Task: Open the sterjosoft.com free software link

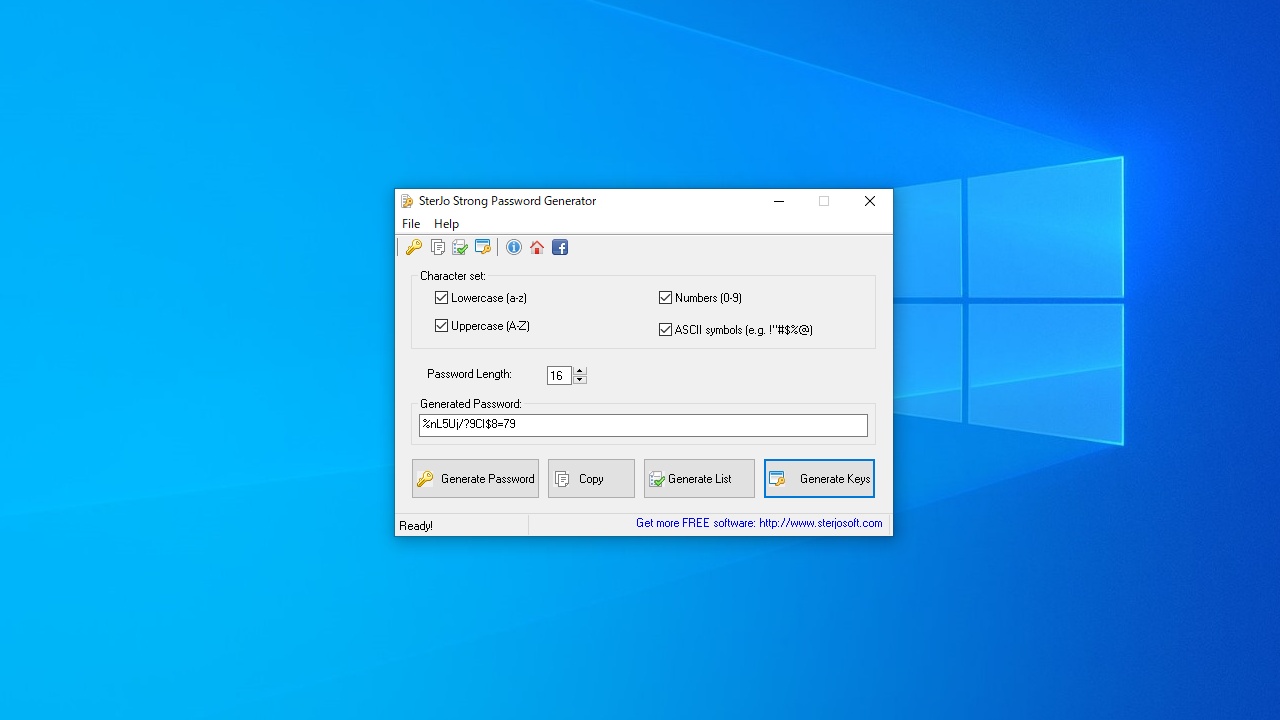Action: pos(759,523)
